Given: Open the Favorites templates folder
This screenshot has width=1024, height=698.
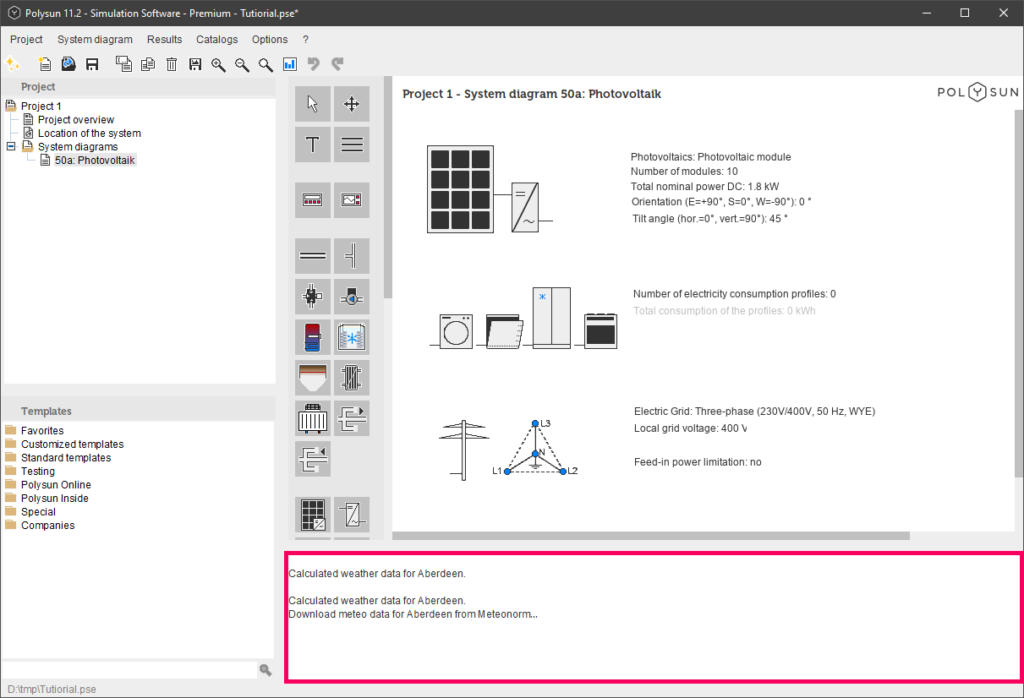Looking at the screenshot, I should pos(42,431).
